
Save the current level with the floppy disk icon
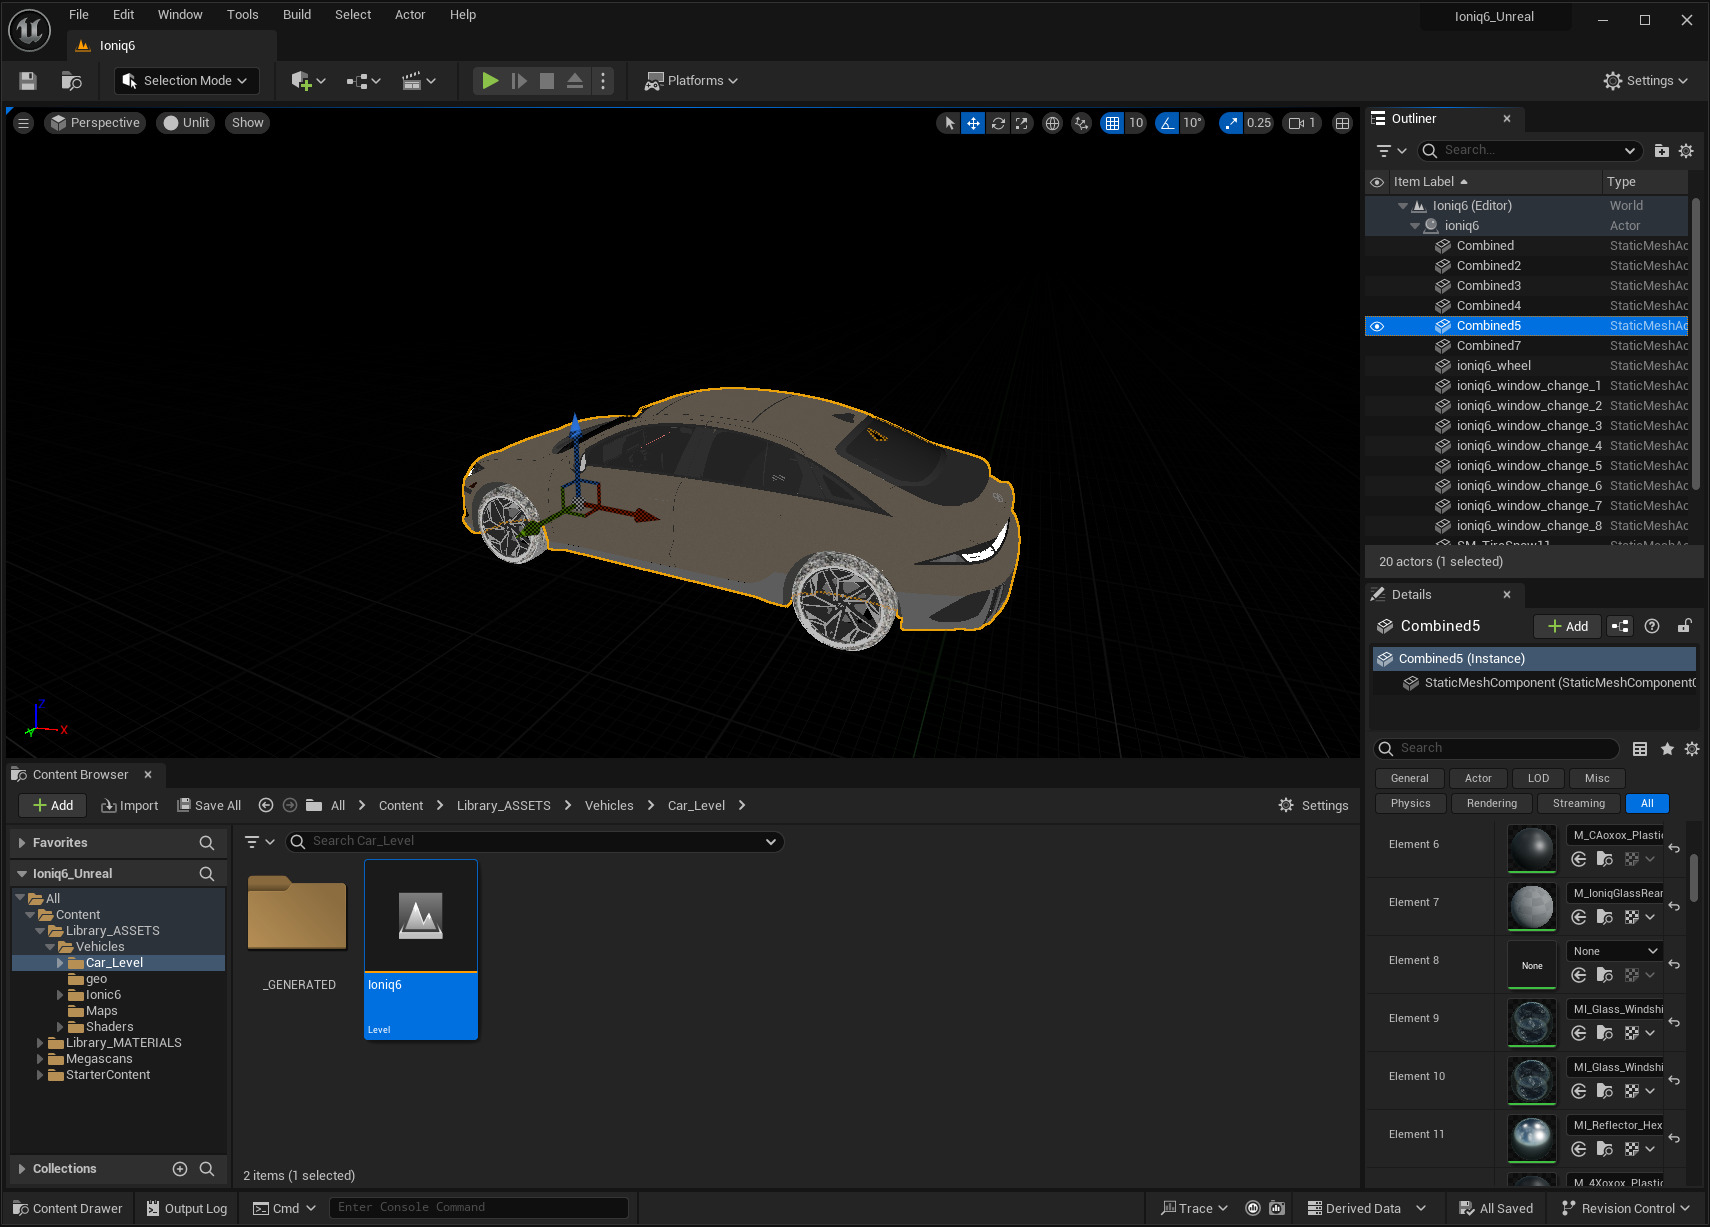point(28,81)
